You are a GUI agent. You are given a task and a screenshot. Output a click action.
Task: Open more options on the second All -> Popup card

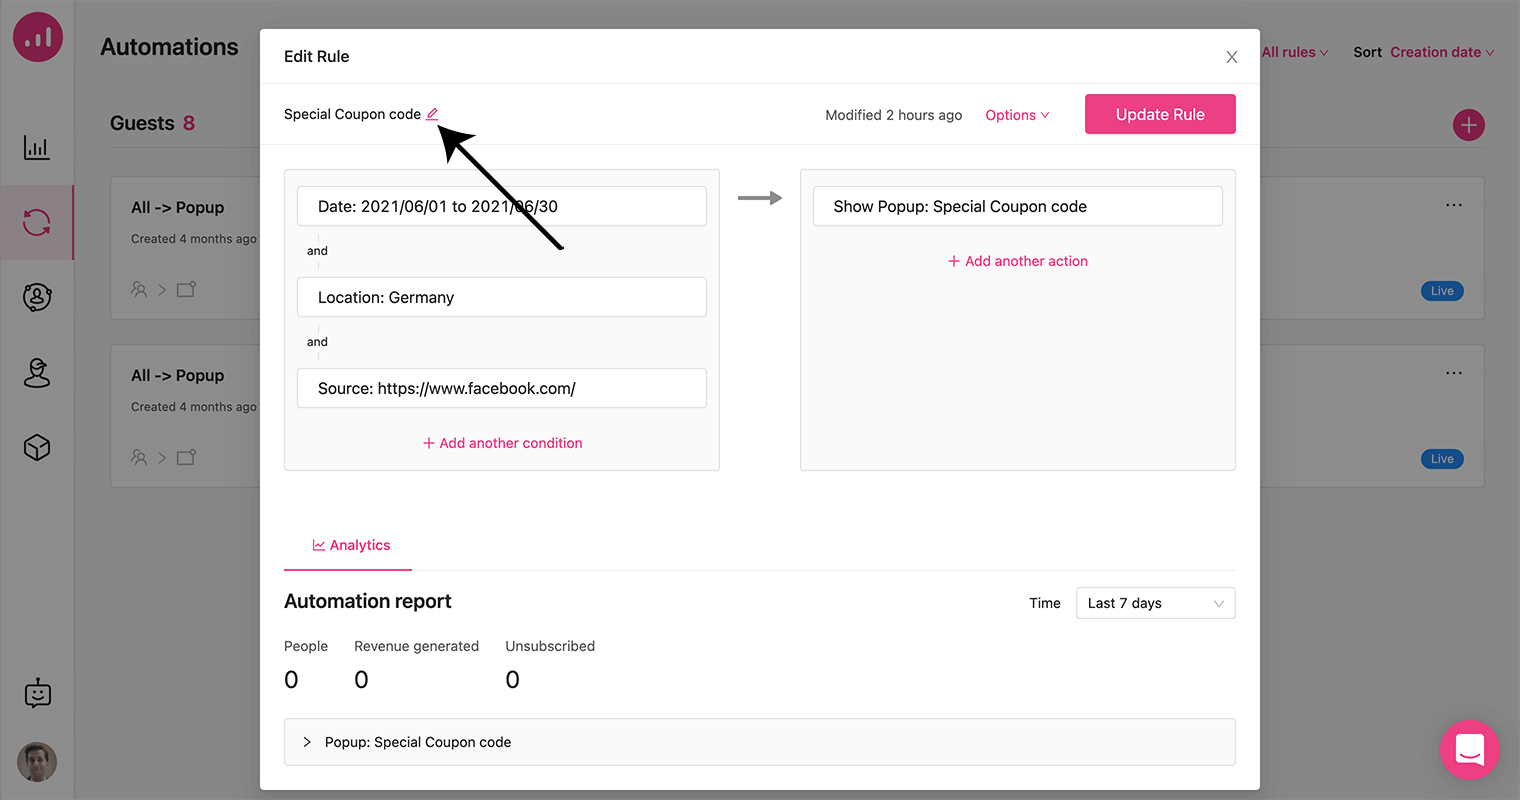tap(1454, 373)
